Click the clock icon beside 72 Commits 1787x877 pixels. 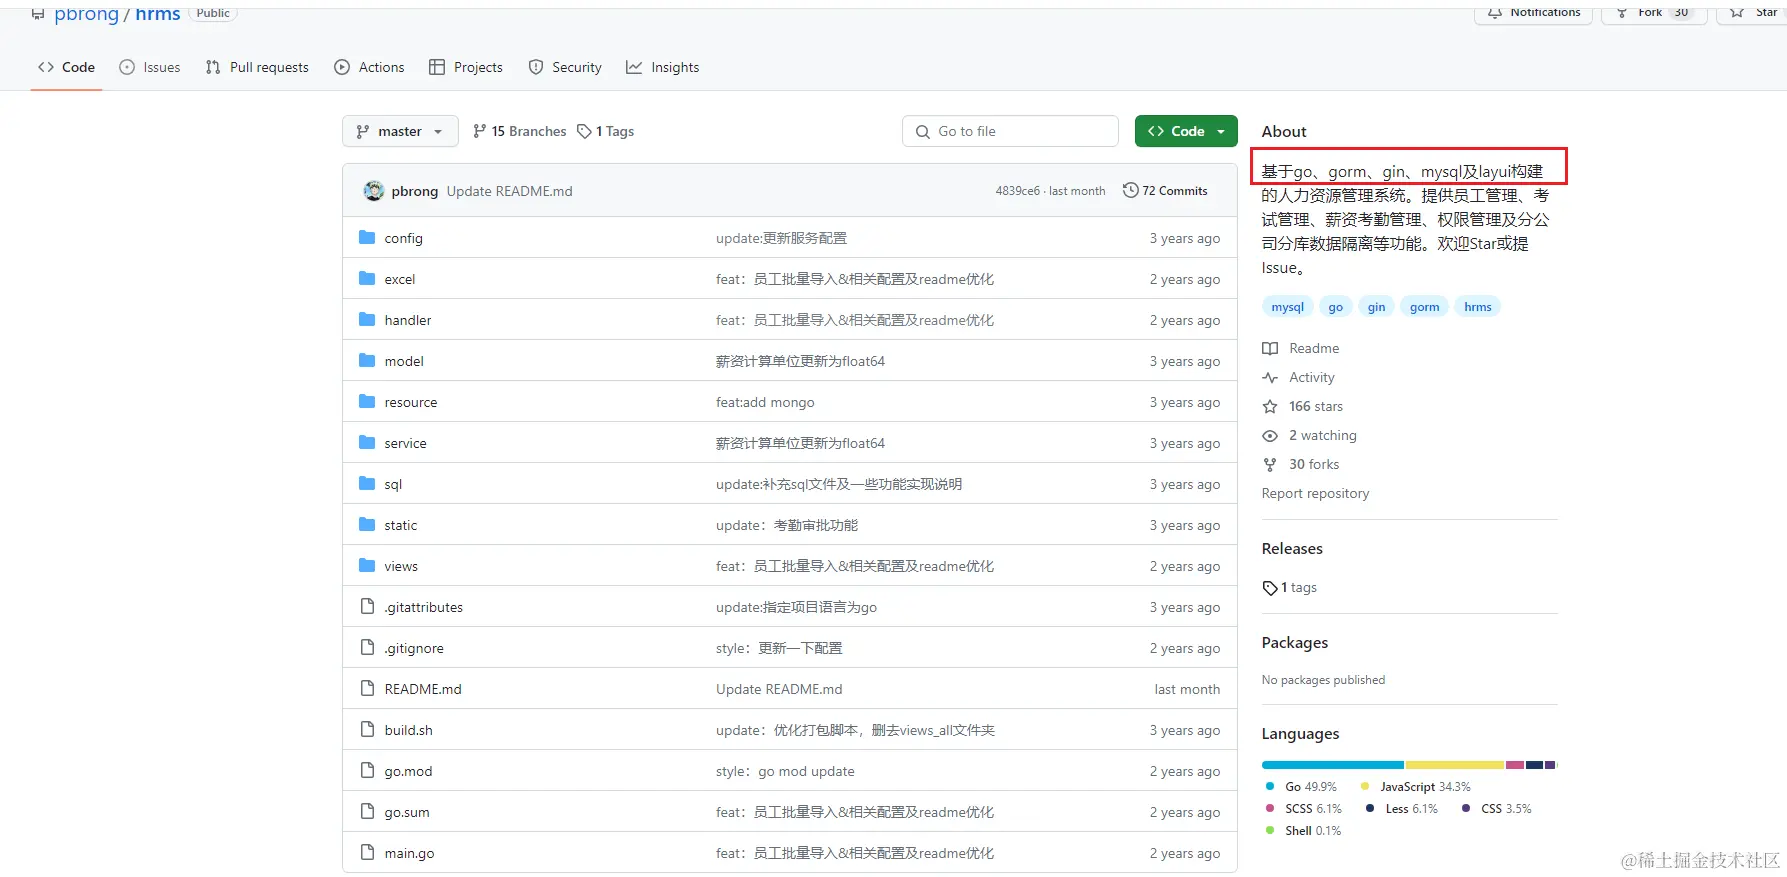coord(1131,190)
